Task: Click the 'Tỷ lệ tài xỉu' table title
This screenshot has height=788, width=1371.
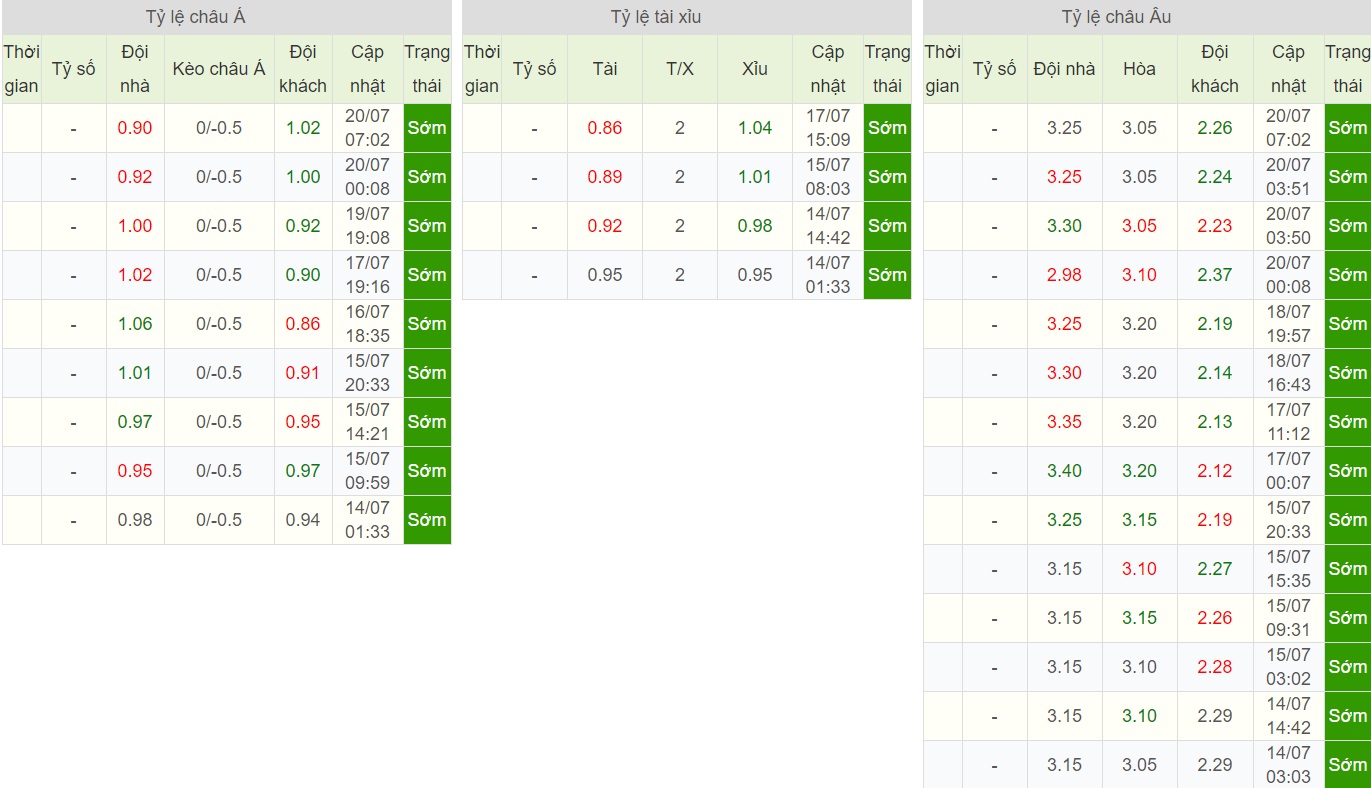Action: [x=657, y=17]
